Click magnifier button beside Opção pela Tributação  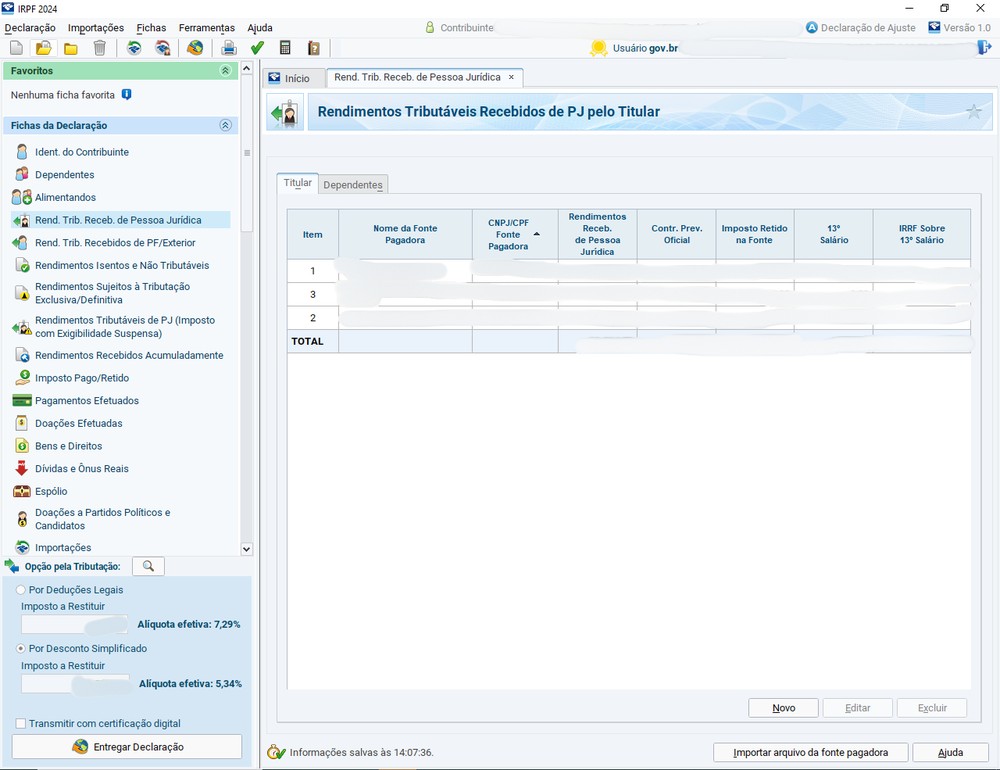pos(148,566)
